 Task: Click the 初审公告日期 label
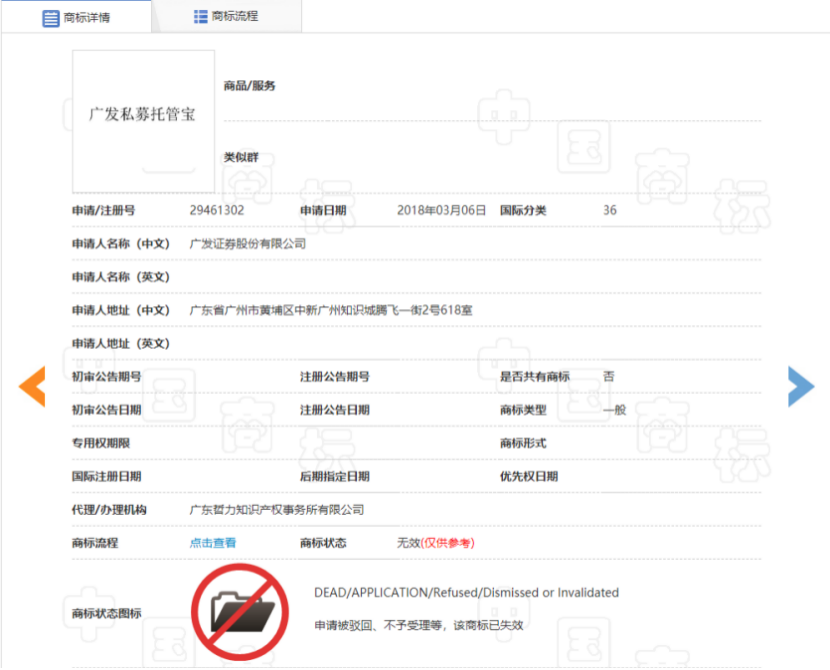106,410
